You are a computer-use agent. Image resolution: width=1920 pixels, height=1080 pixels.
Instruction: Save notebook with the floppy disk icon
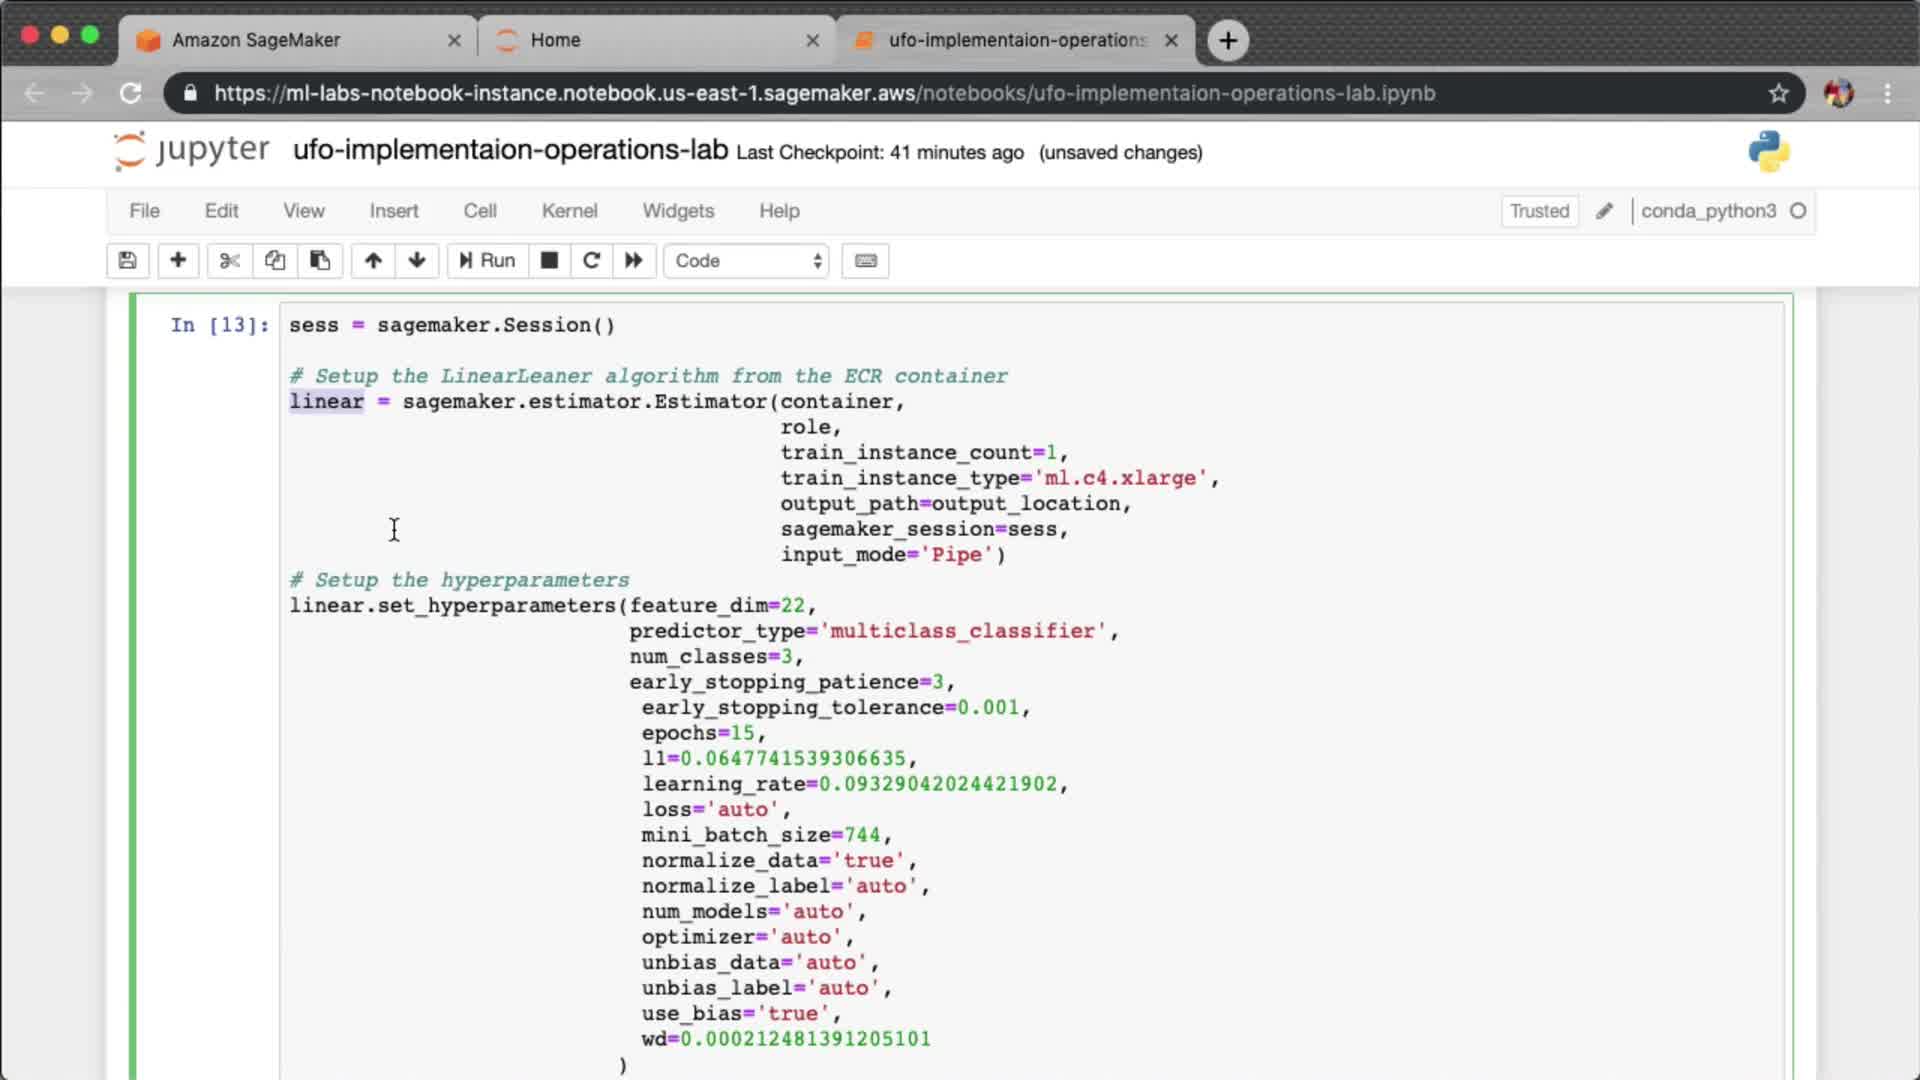click(x=127, y=261)
